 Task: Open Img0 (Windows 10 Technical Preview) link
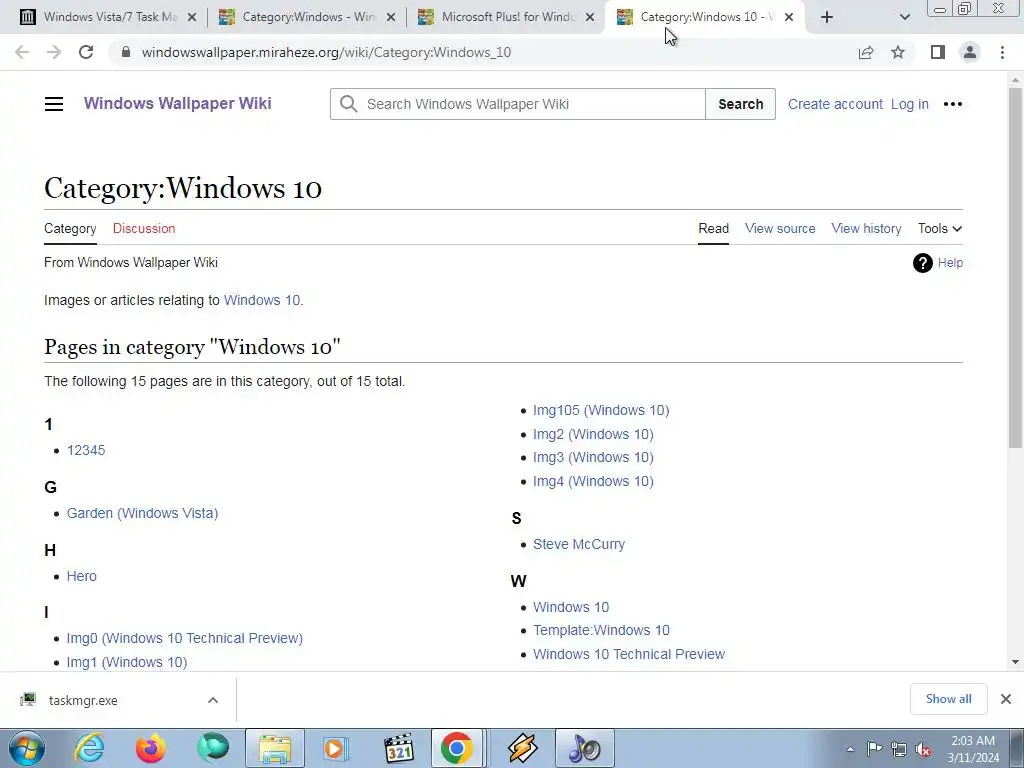(185, 638)
